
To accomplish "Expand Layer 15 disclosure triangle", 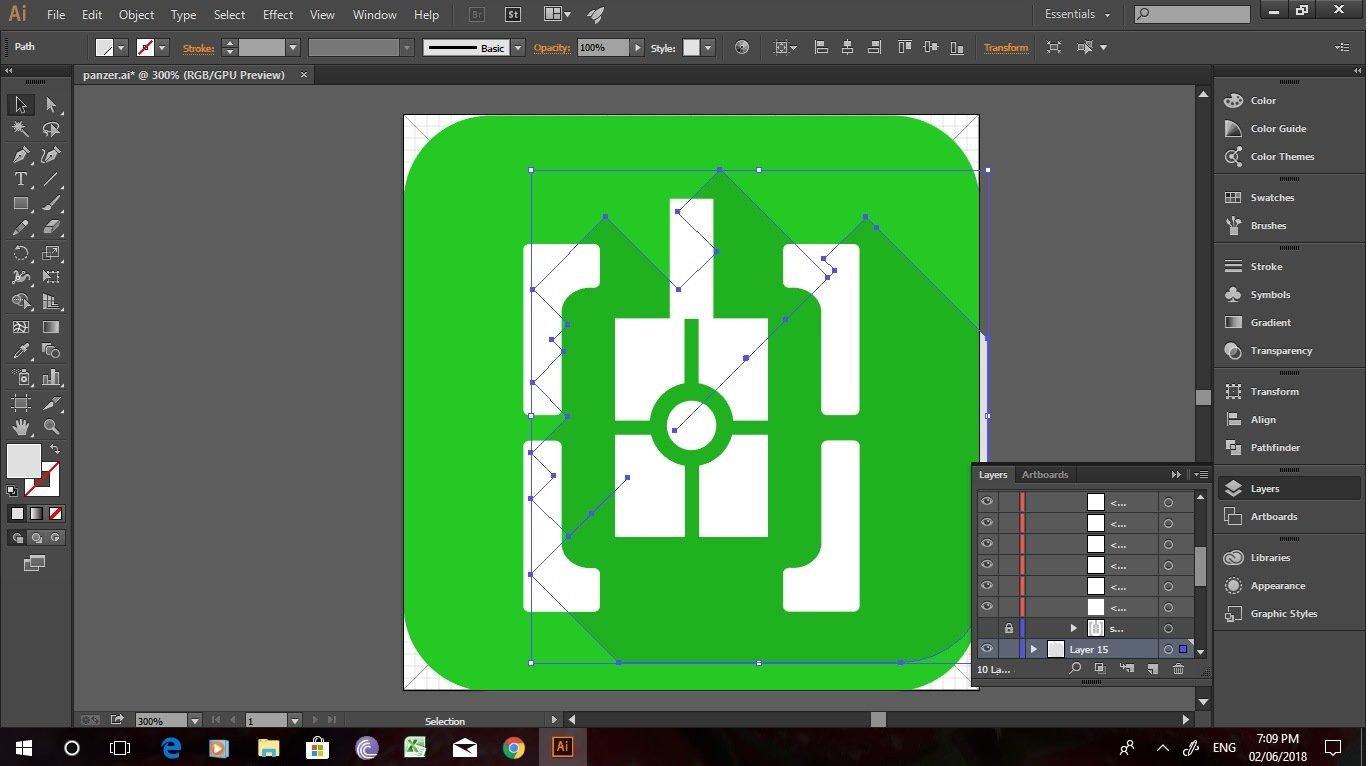I will [x=1033, y=649].
